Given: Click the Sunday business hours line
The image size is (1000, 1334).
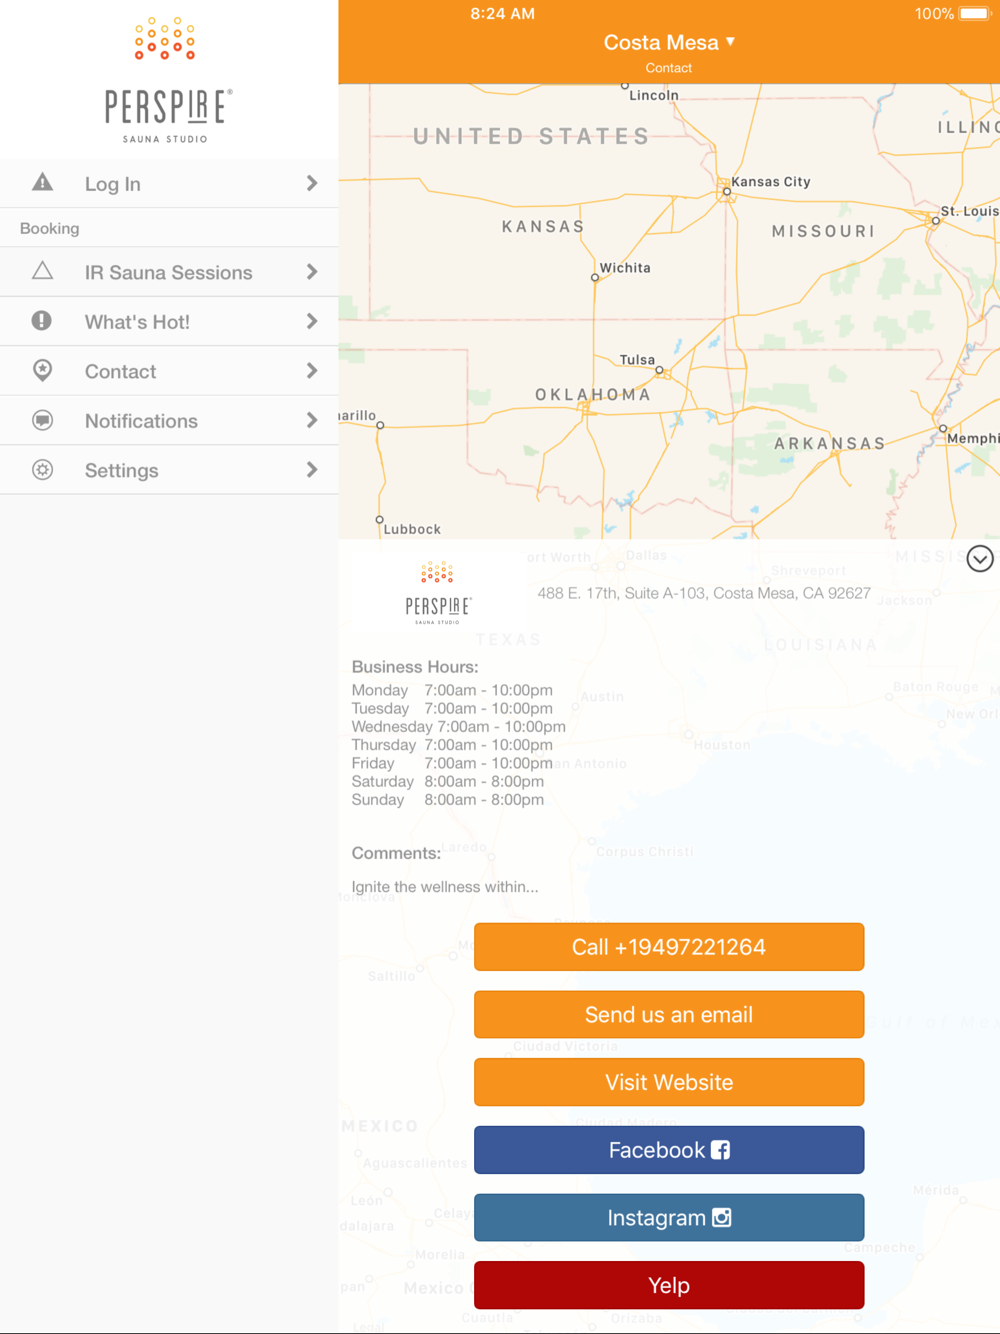Looking at the screenshot, I should pyautogui.click(x=448, y=800).
